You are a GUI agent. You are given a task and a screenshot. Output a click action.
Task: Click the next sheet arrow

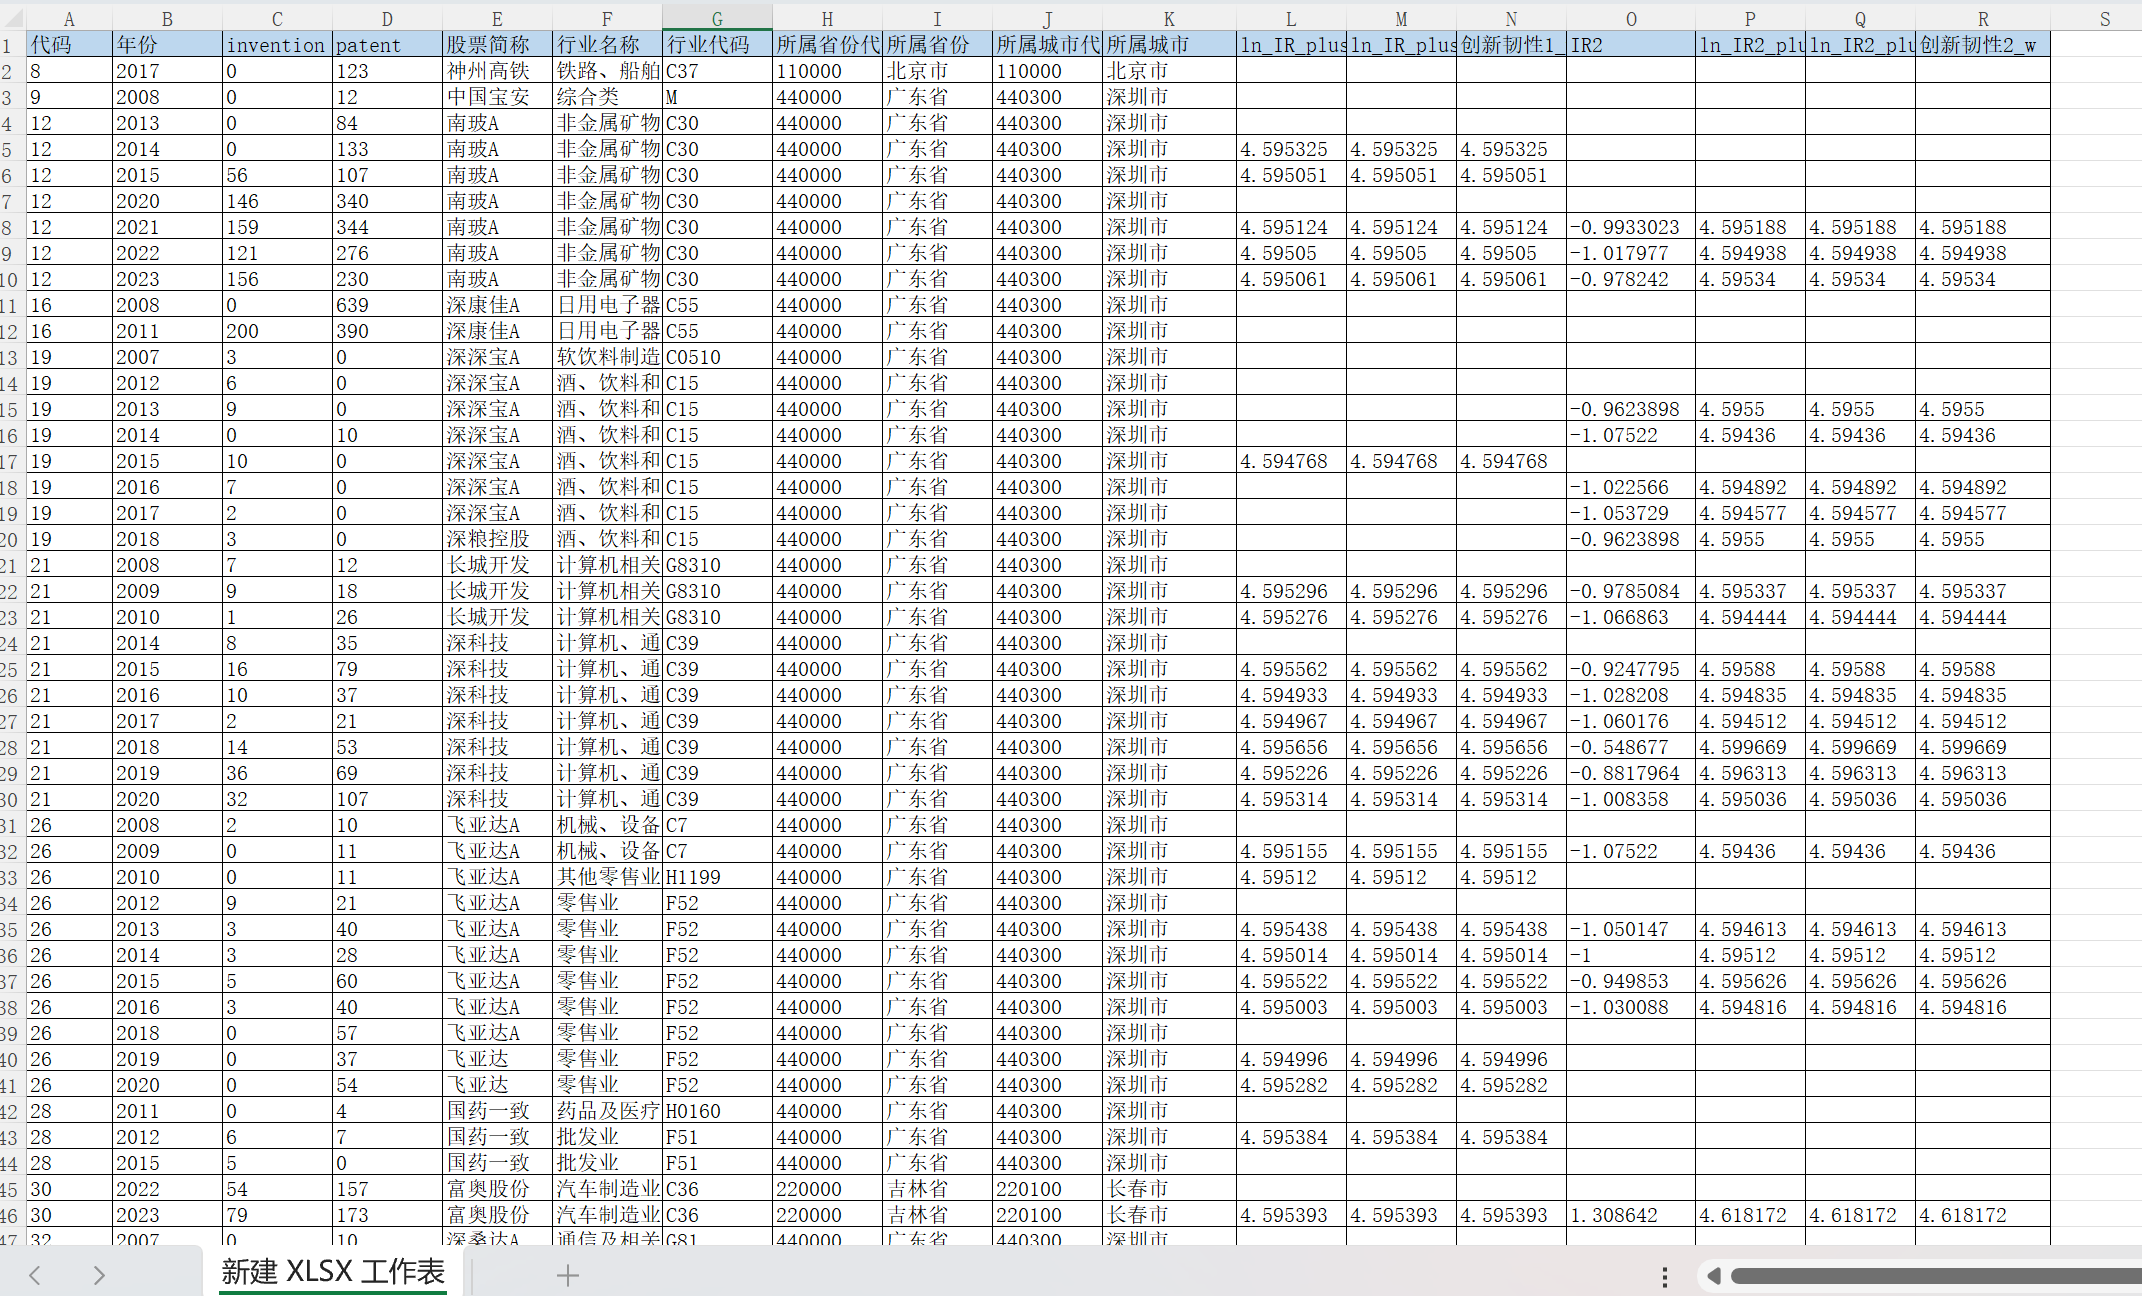(x=98, y=1275)
